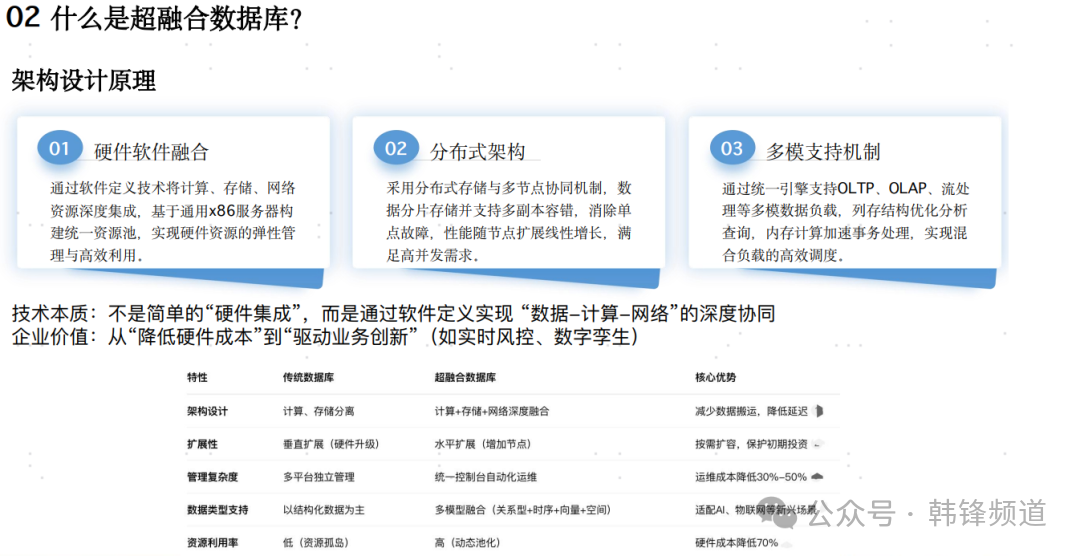Click the 超融合数据库 column header
This screenshot has width=1080, height=556.
point(466,378)
